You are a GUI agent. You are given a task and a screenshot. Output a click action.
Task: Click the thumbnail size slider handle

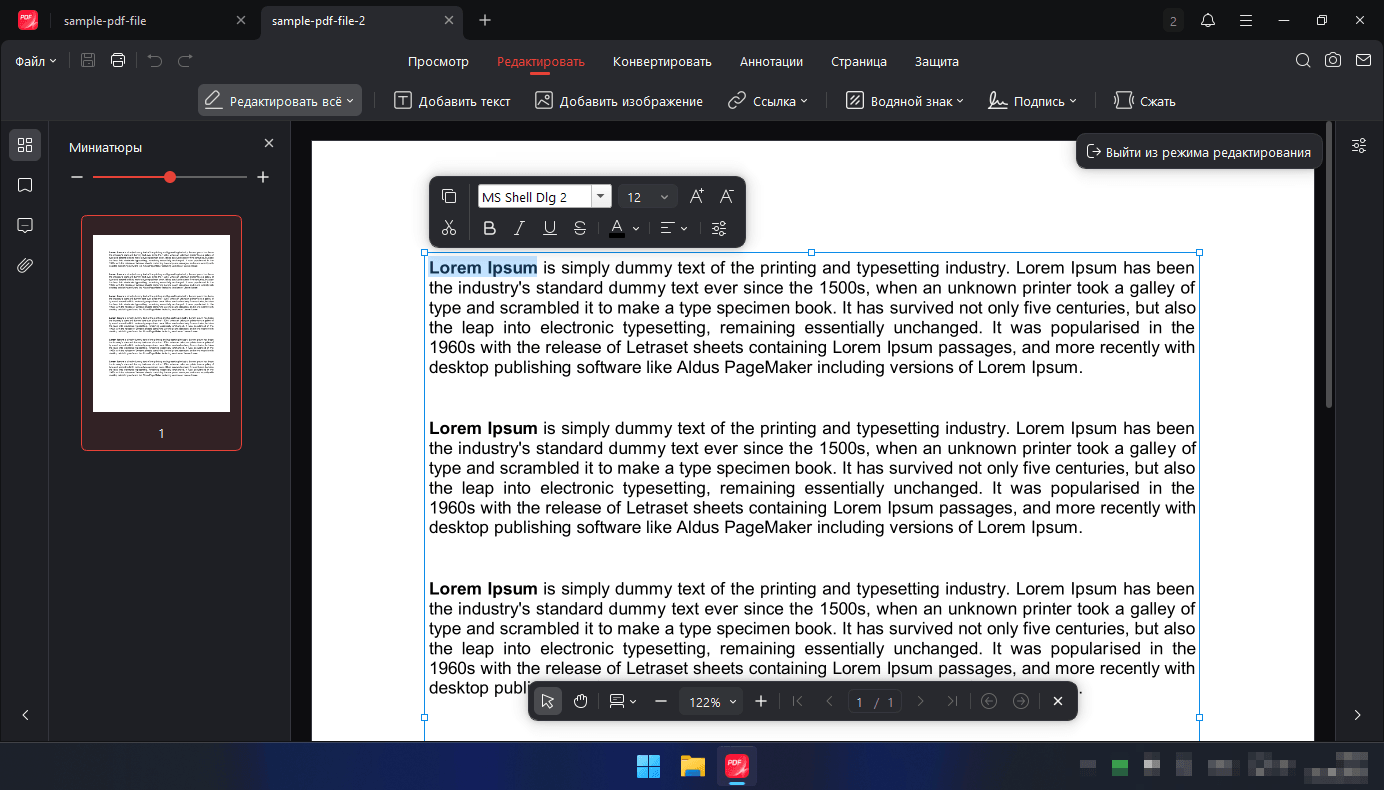coord(170,177)
